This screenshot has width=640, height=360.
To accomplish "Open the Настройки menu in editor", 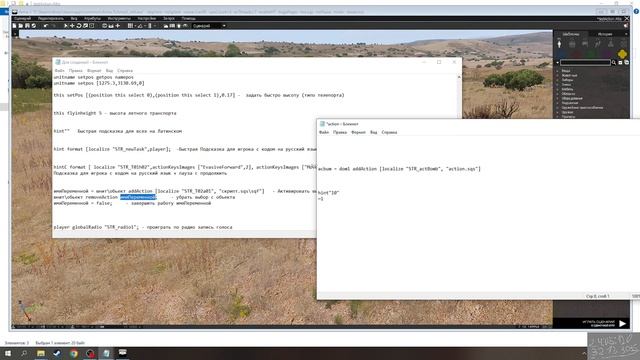I will pyautogui.click(x=147, y=18).
